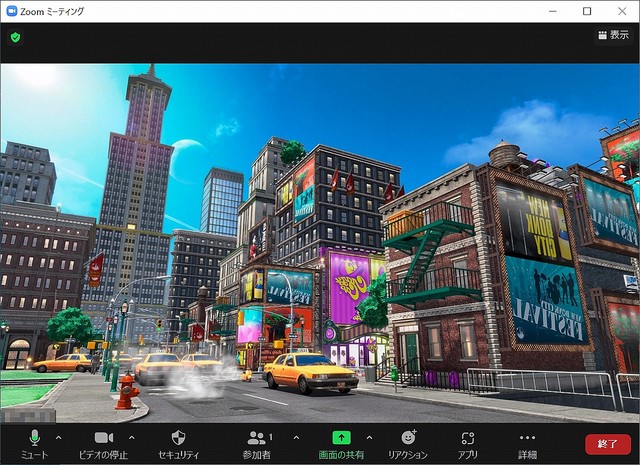Expand the arrow next to 参加者
Image resolution: width=640 pixels, height=465 pixels.
point(296,438)
